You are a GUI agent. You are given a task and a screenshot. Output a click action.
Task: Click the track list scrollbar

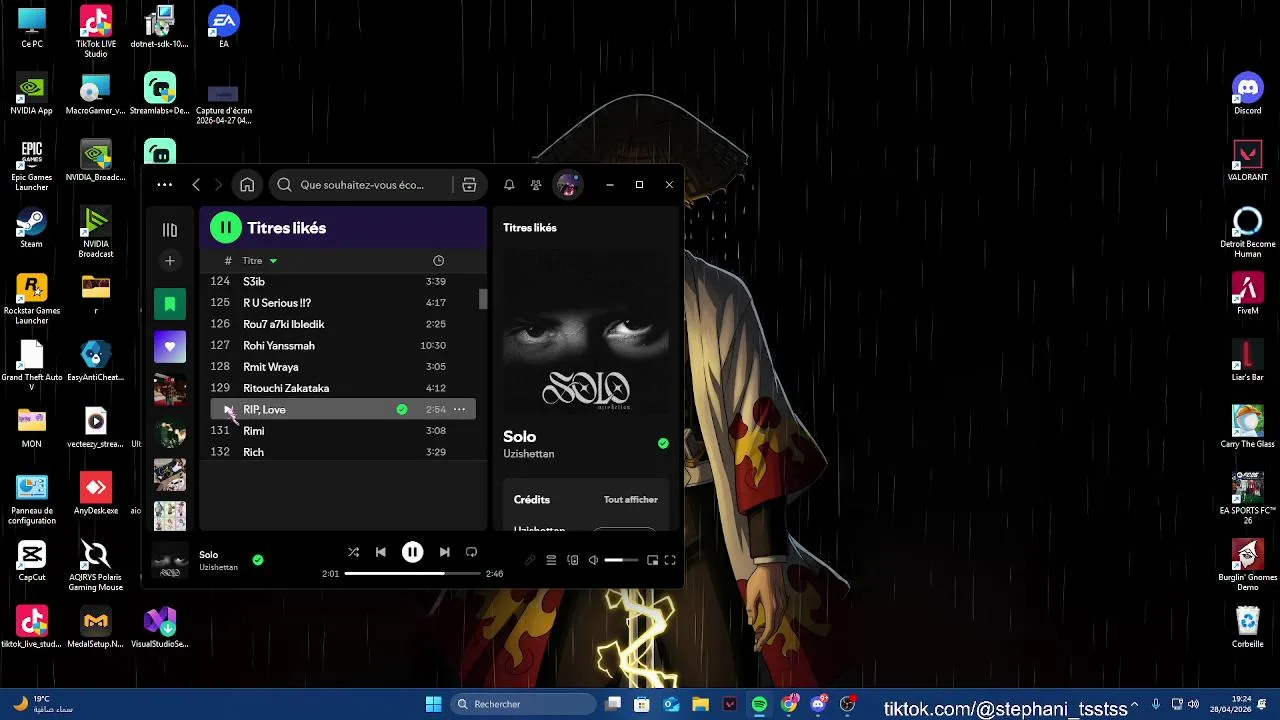483,298
